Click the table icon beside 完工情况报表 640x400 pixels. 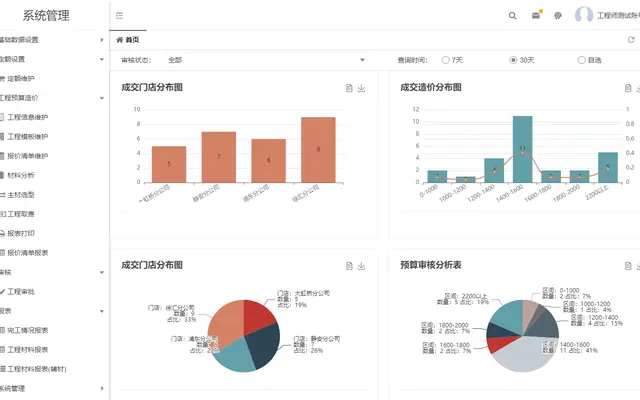2,330
